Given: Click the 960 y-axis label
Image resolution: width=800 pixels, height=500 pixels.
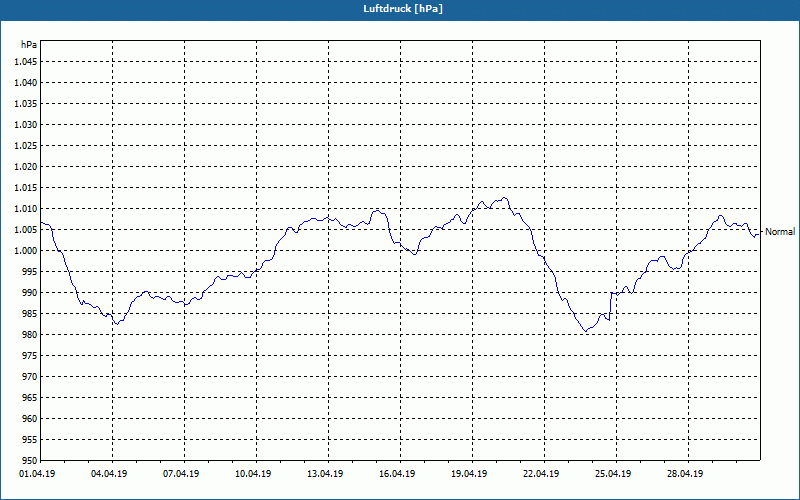Looking at the screenshot, I should (x=30, y=418).
